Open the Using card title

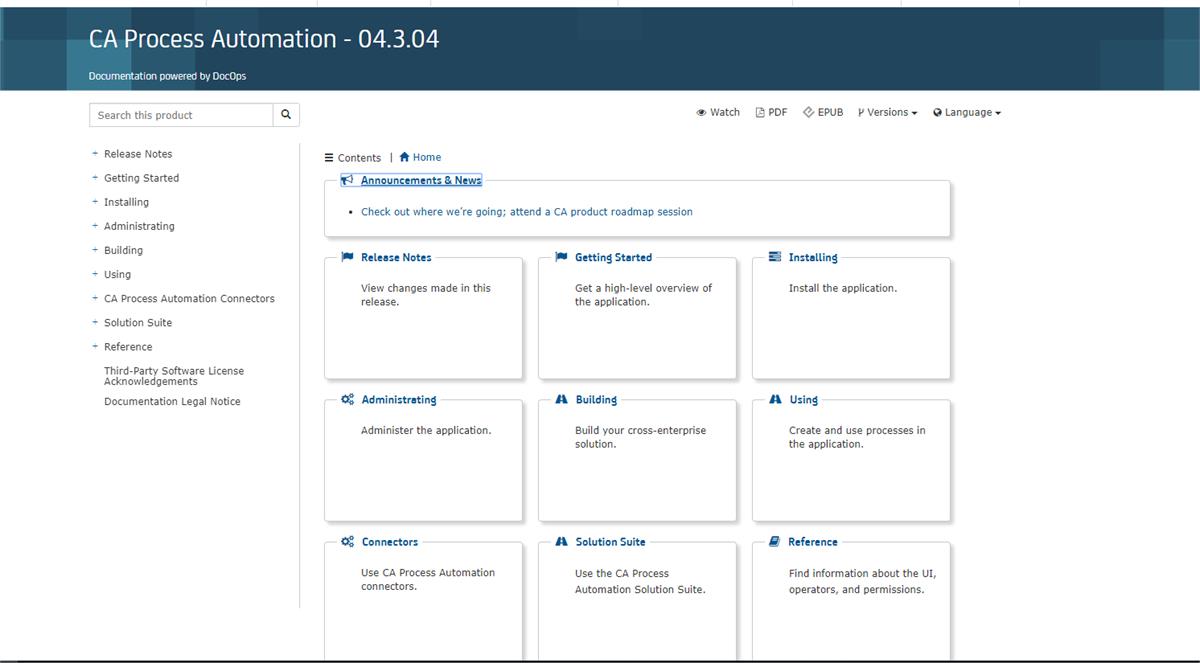coord(804,400)
